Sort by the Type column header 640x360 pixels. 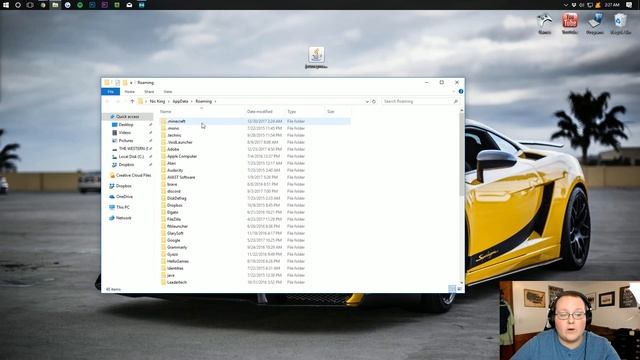(x=291, y=111)
